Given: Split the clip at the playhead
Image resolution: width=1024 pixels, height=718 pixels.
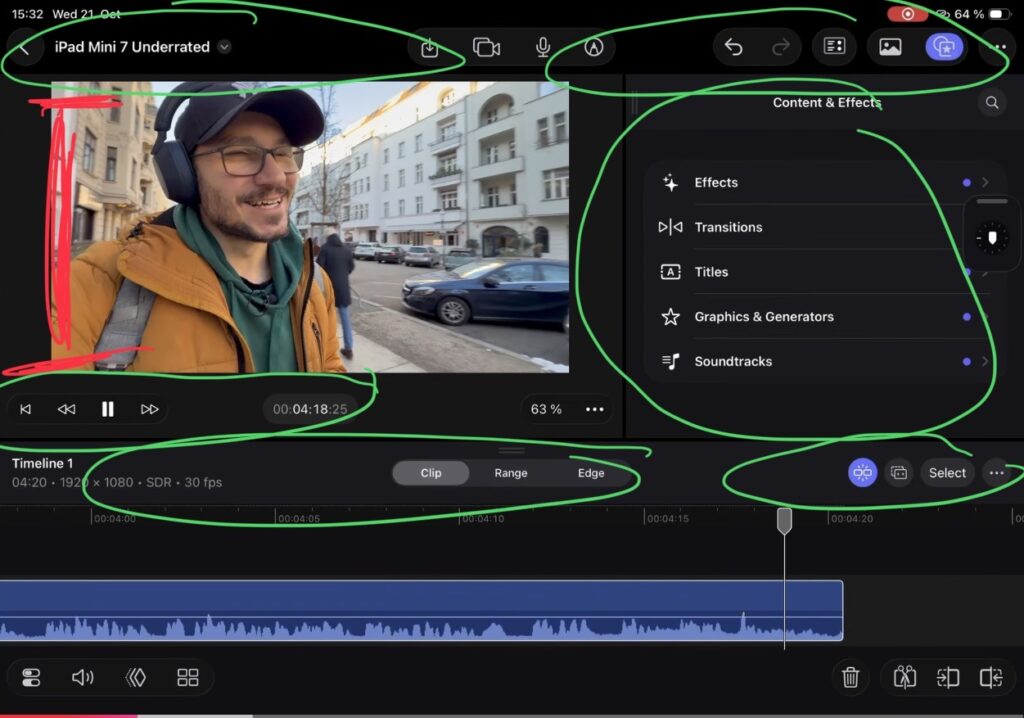Looking at the screenshot, I should coord(904,677).
